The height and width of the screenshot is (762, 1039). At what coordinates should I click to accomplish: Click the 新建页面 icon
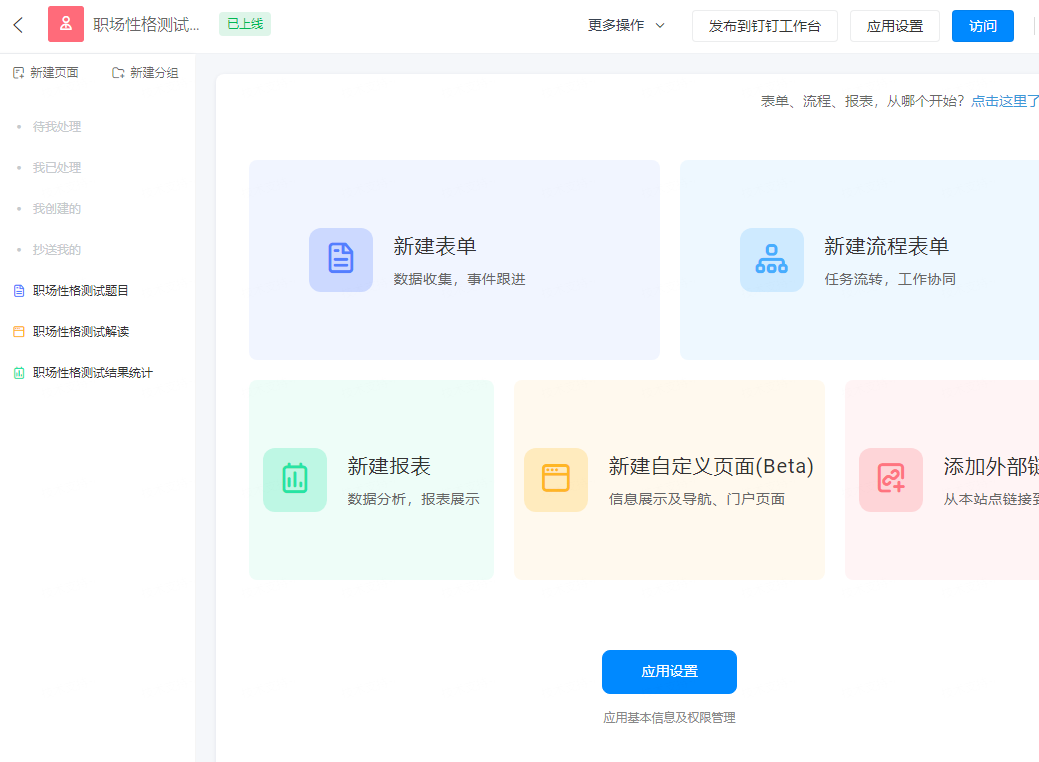pyautogui.click(x=19, y=73)
